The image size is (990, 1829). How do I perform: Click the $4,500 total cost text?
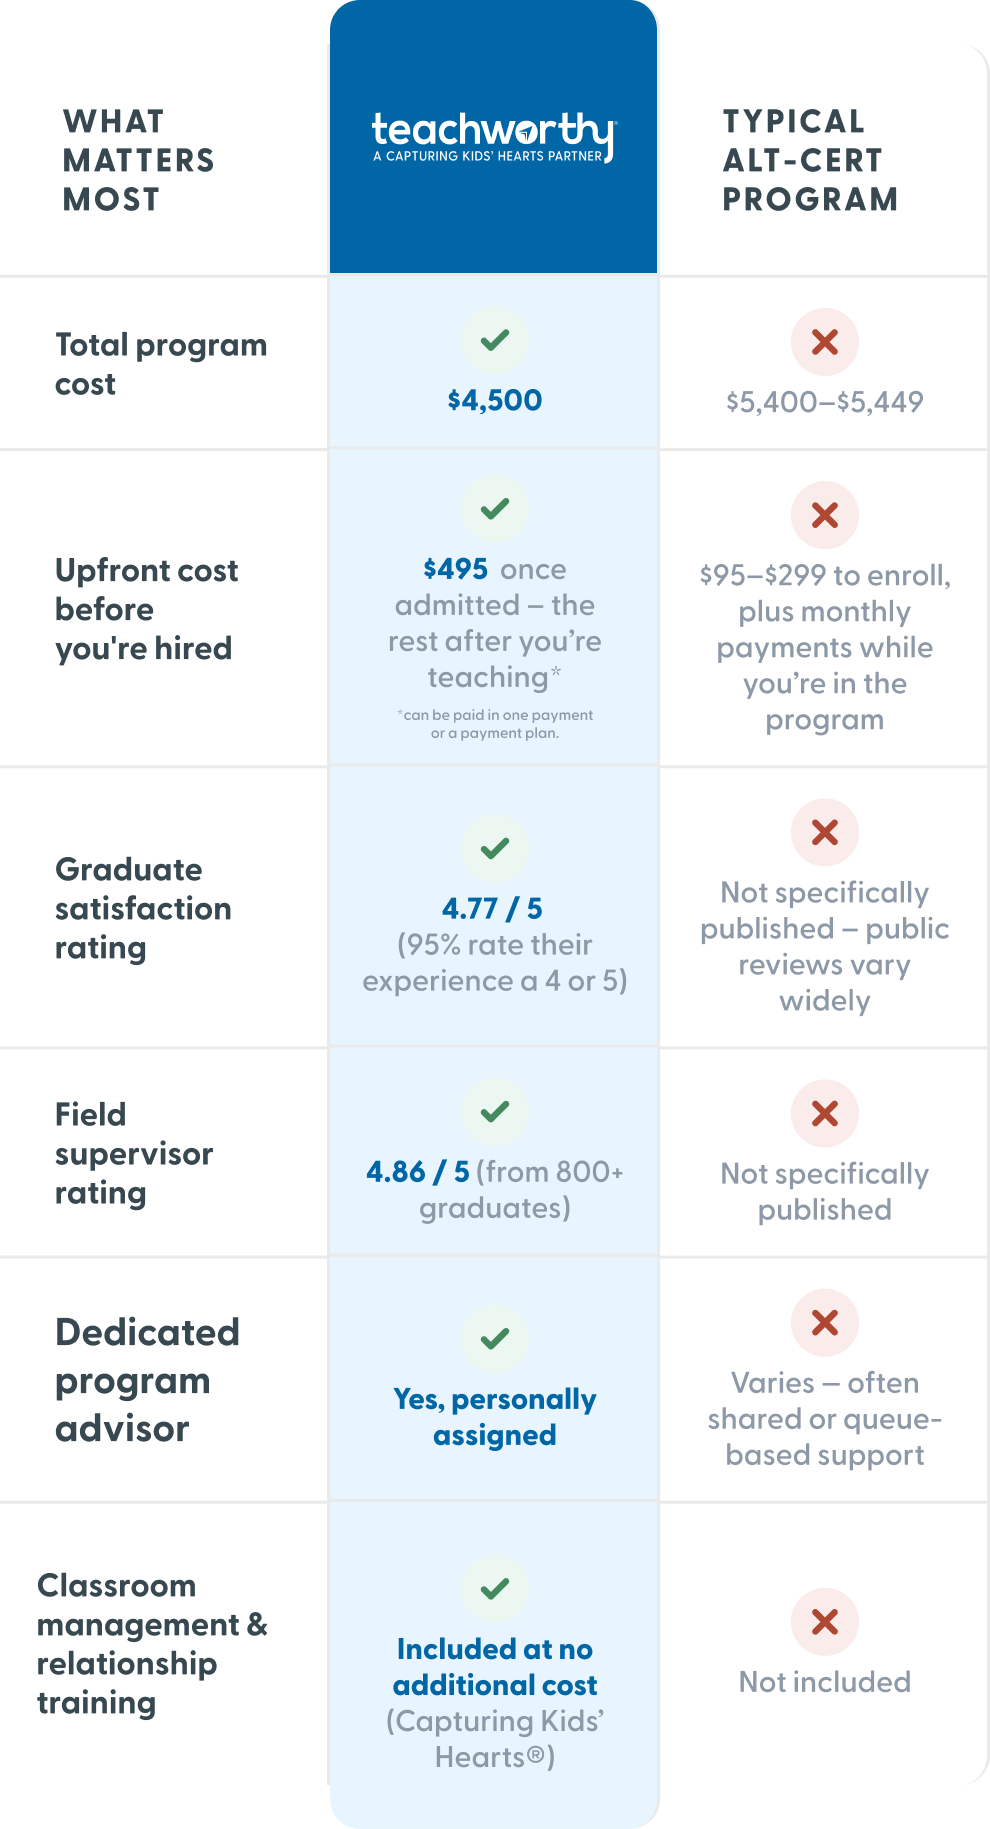495,400
